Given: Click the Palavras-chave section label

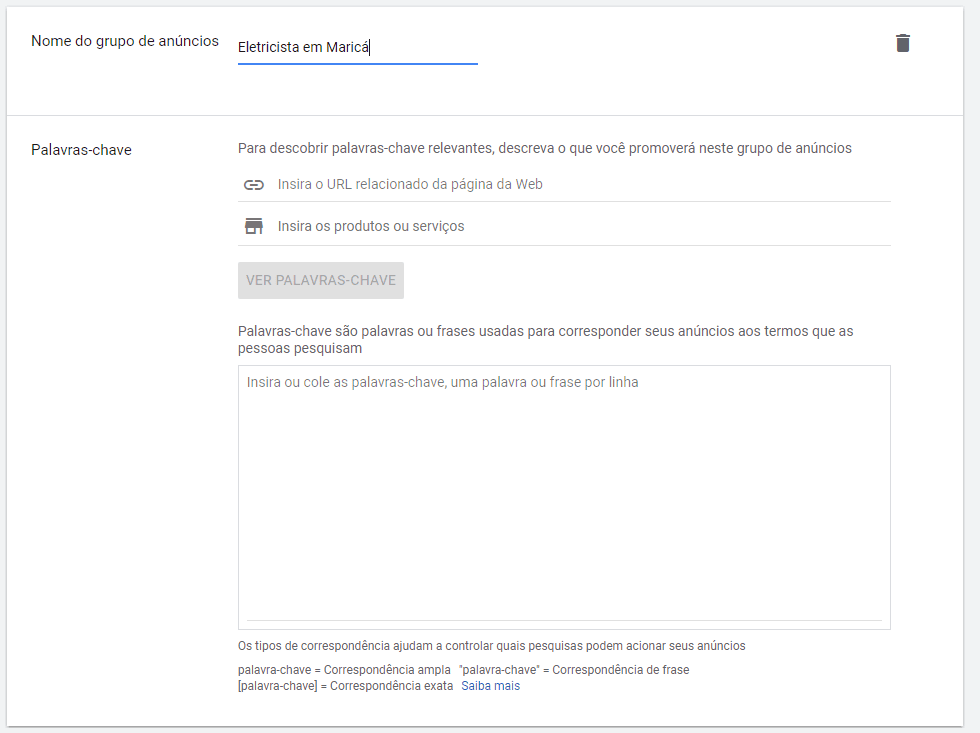Looking at the screenshot, I should [x=81, y=150].
